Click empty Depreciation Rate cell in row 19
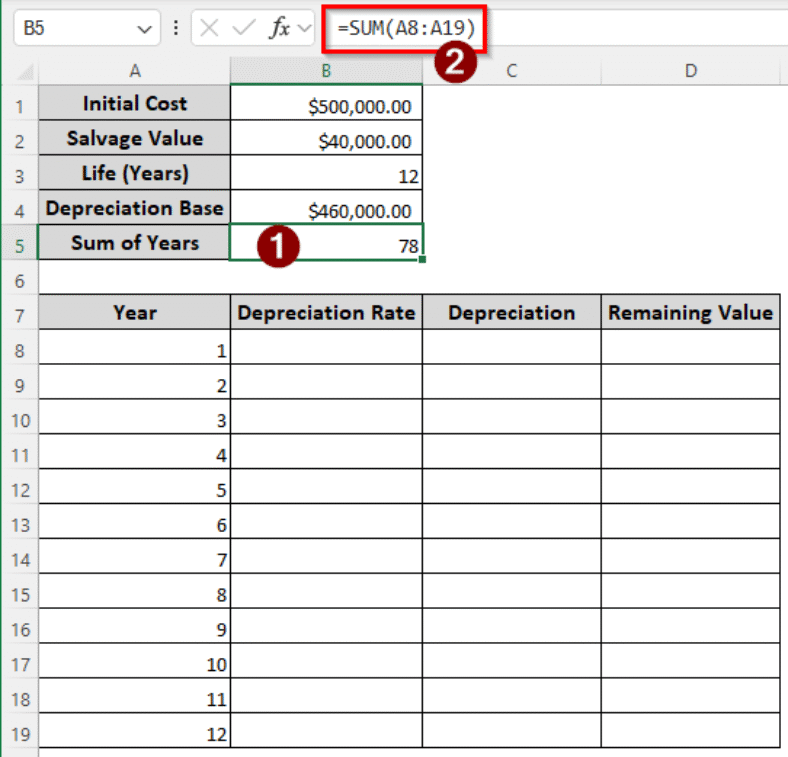Image resolution: width=788 pixels, height=757 pixels. point(326,730)
